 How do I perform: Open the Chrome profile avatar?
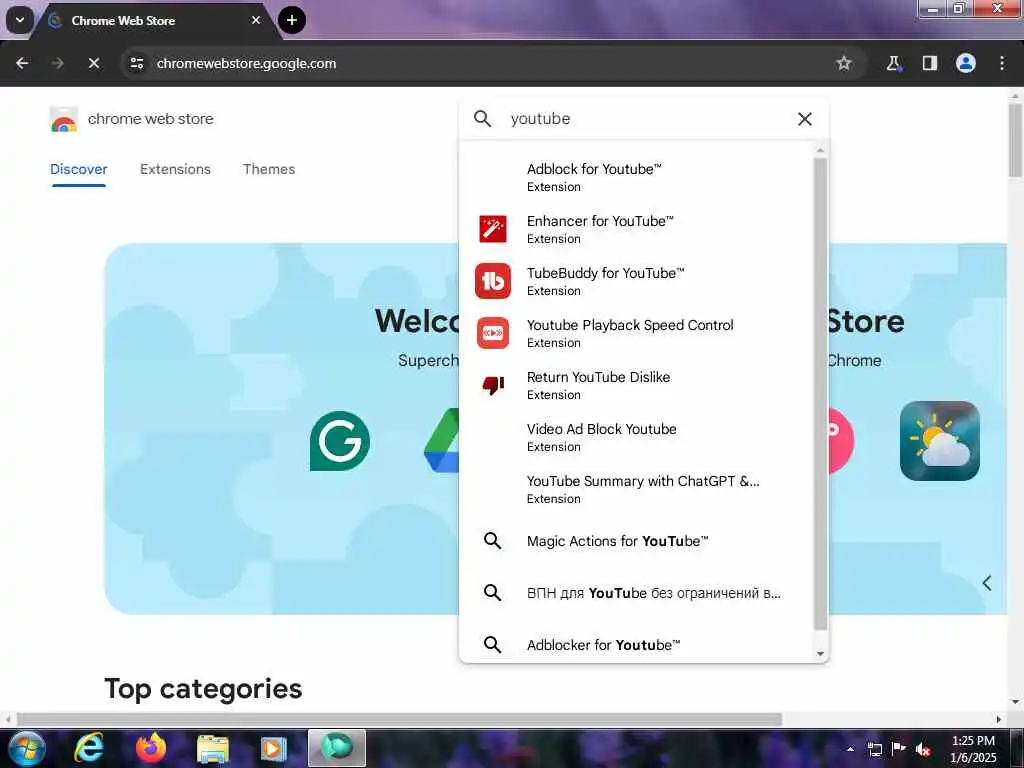(x=965, y=63)
